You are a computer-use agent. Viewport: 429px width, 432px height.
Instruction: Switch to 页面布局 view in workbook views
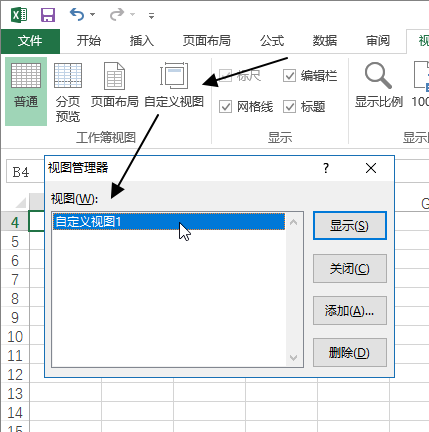point(114,85)
